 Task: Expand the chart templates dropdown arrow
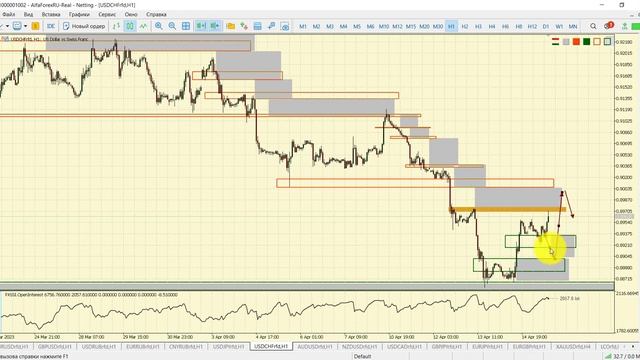coord(25,26)
